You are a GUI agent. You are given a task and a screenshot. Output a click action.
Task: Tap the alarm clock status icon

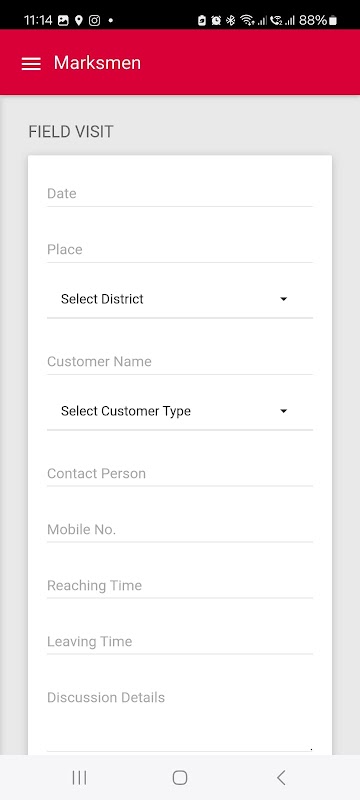(216, 20)
